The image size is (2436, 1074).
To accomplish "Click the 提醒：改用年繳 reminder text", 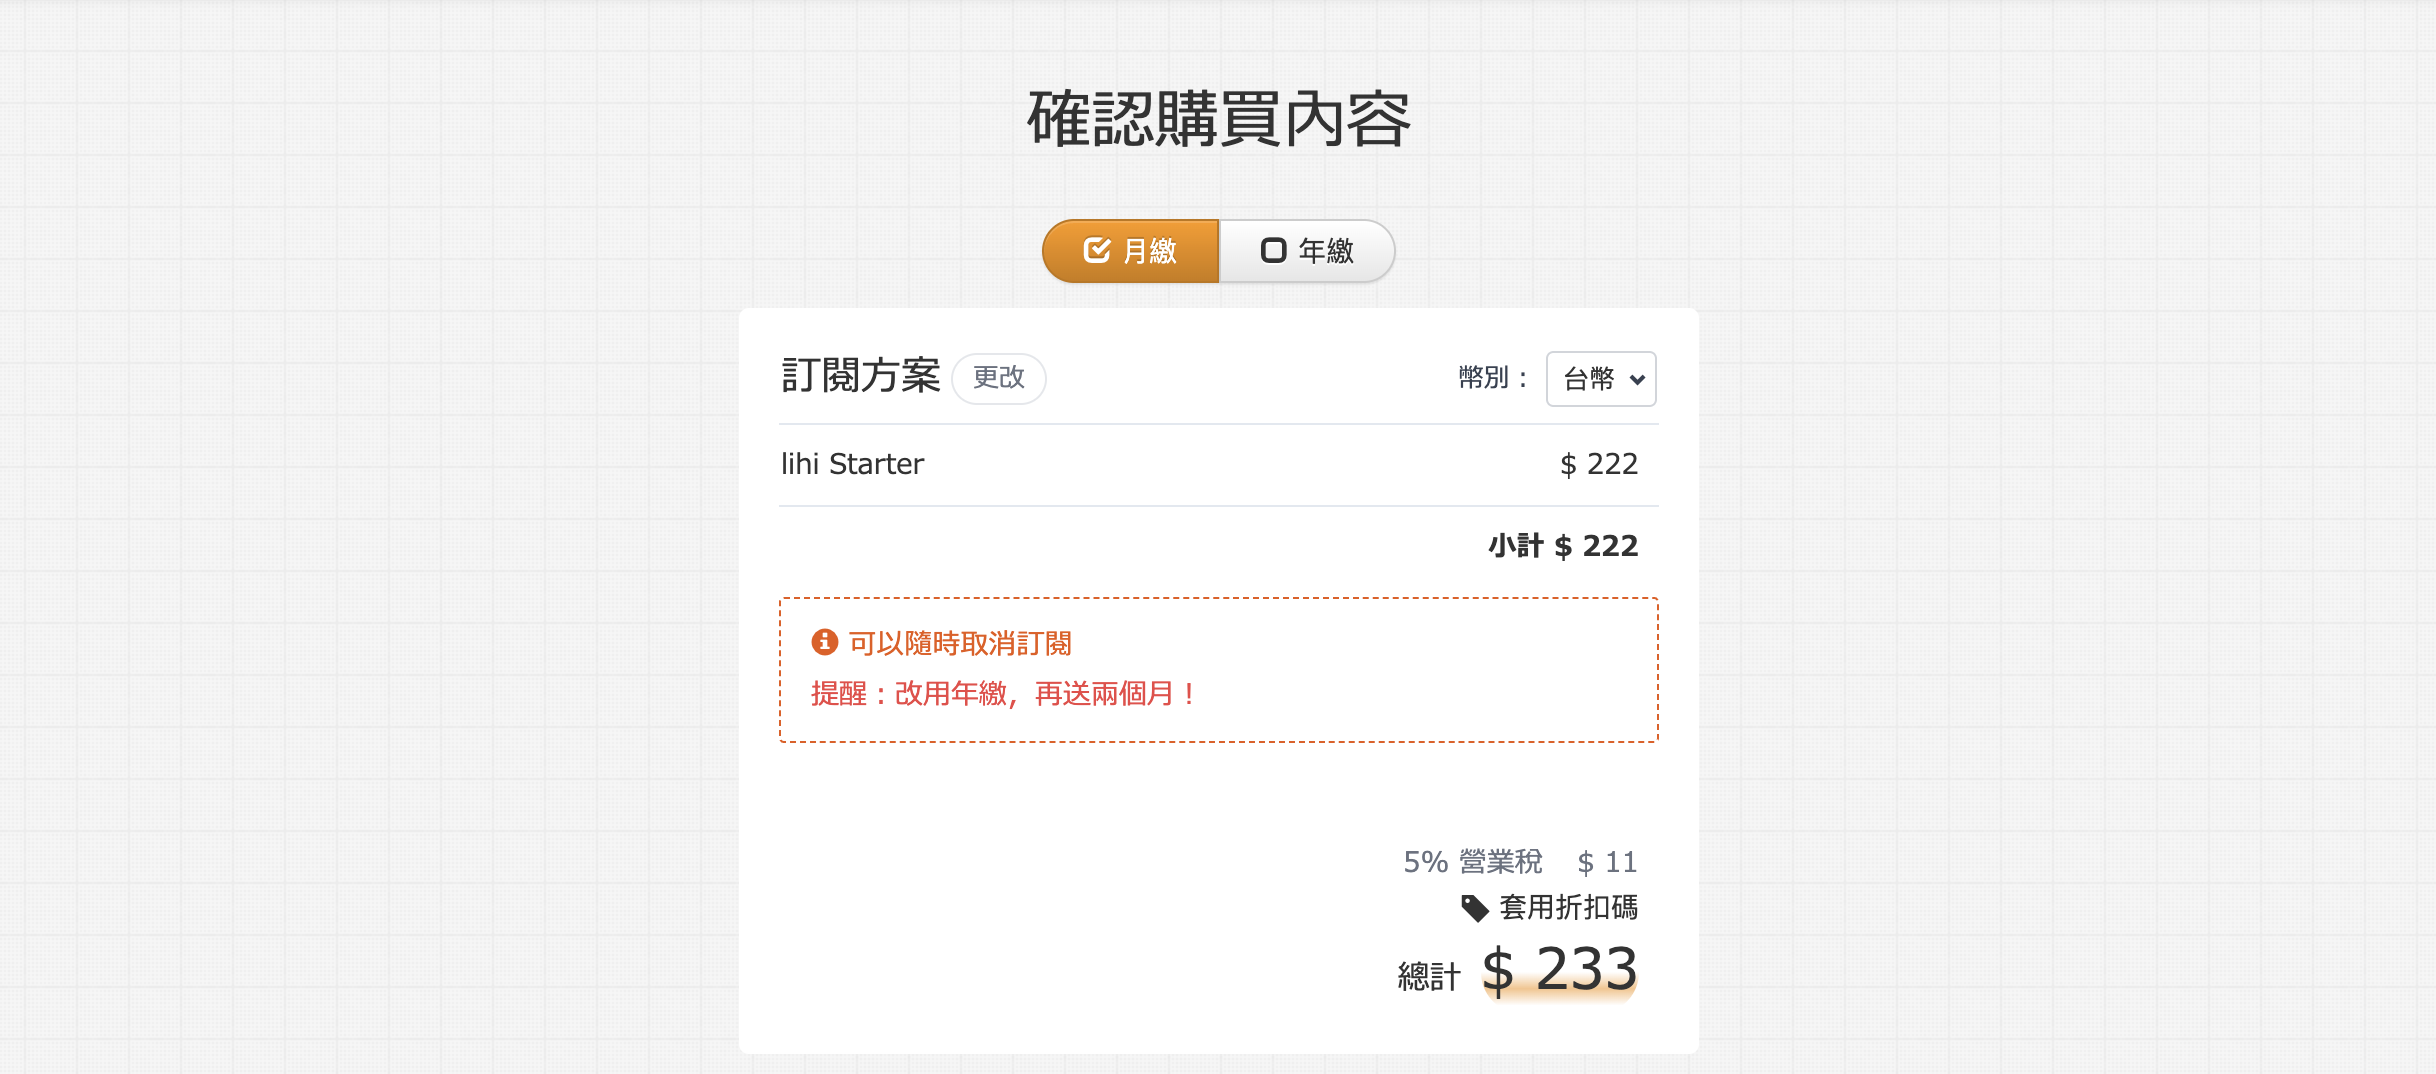I will pos(1004,693).
